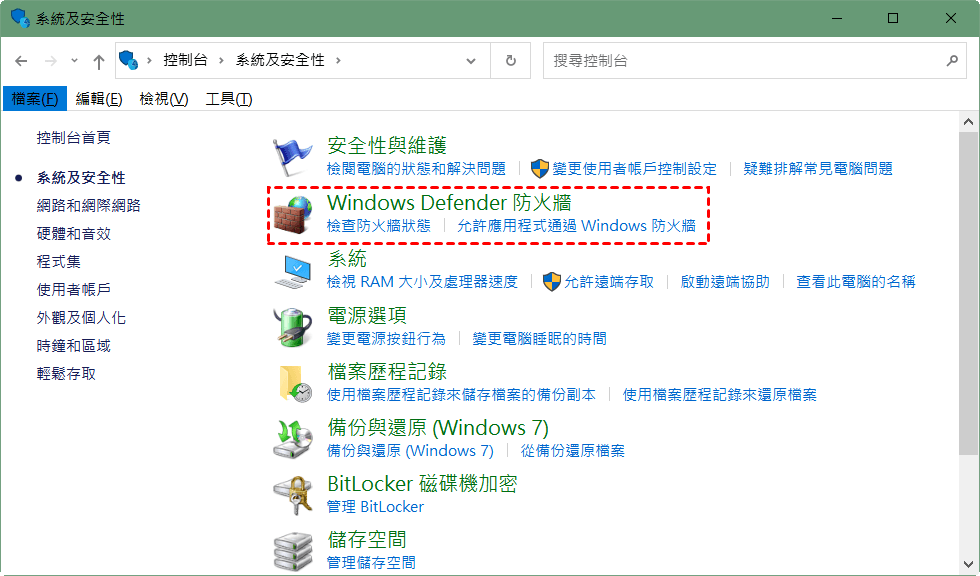Click the blue flag 安全性與維護 icon

(x=292, y=157)
